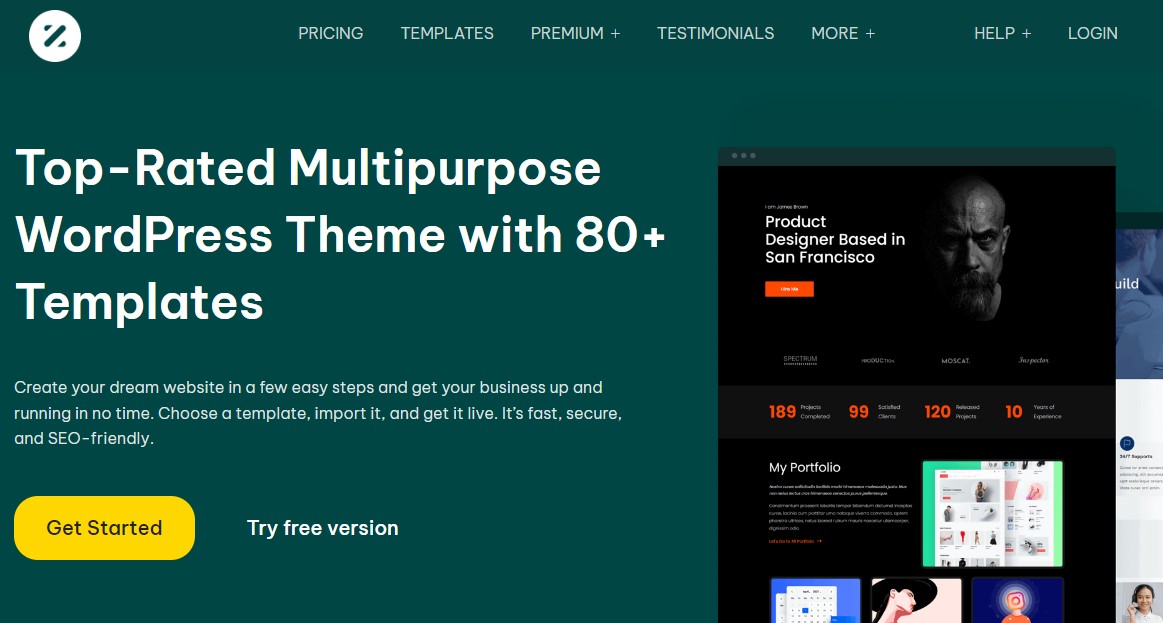
Task: Click the 10 Years of Experience stat
Action: coord(1033,412)
